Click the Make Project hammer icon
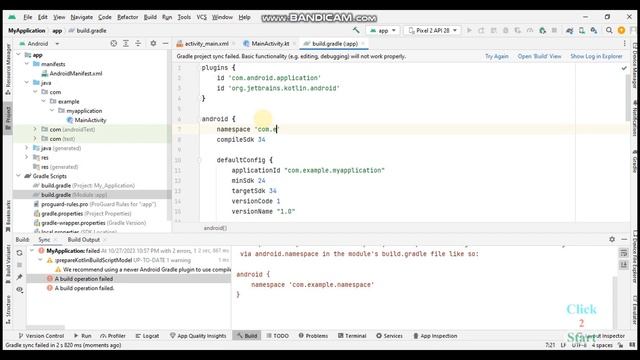Image resolution: width=640 pixels, height=360 pixels. coord(356,30)
